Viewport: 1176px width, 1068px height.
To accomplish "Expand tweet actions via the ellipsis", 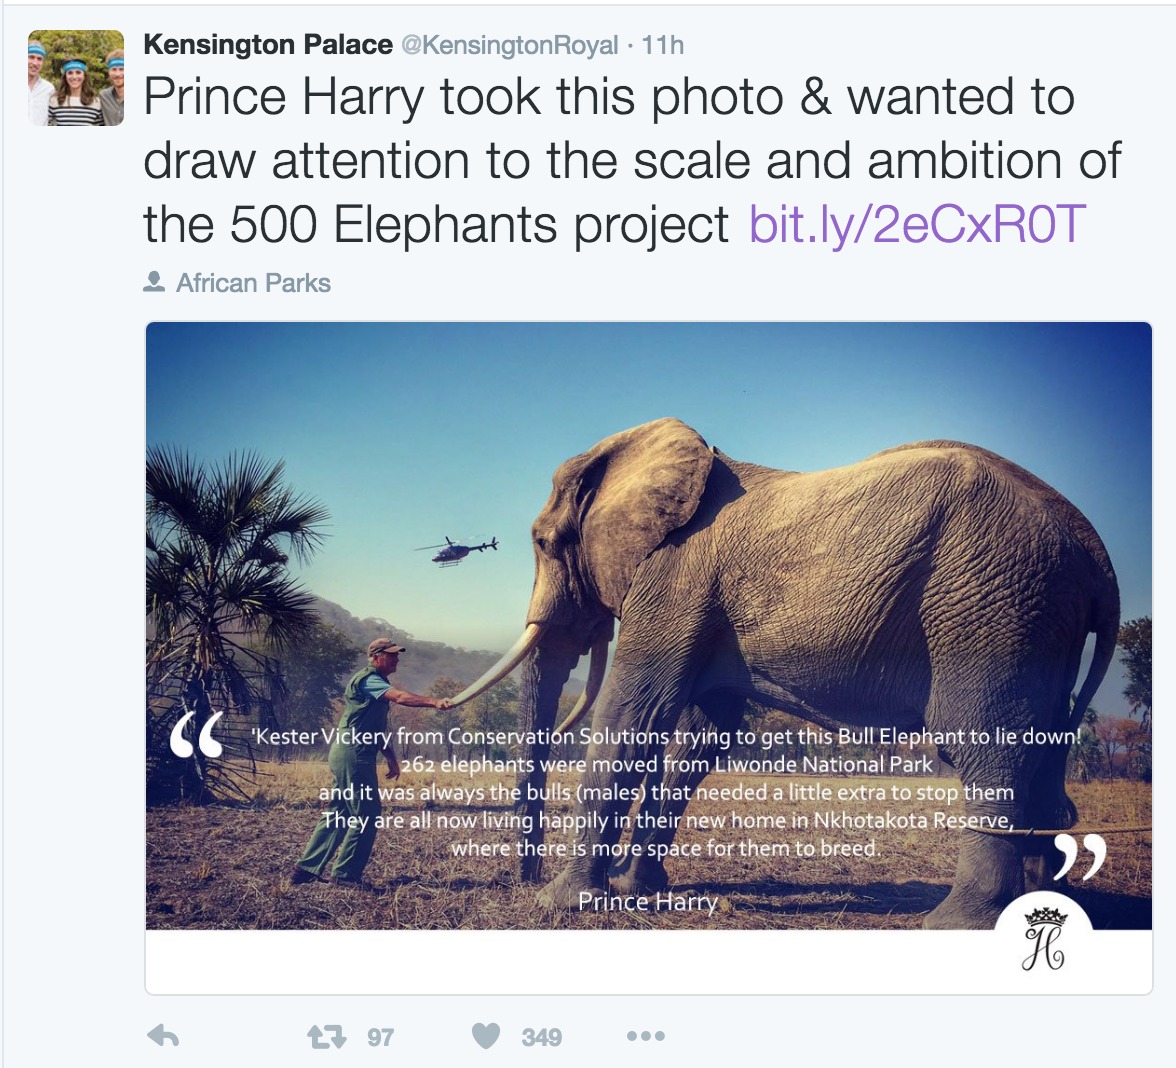I will [x=645, y=1036].
